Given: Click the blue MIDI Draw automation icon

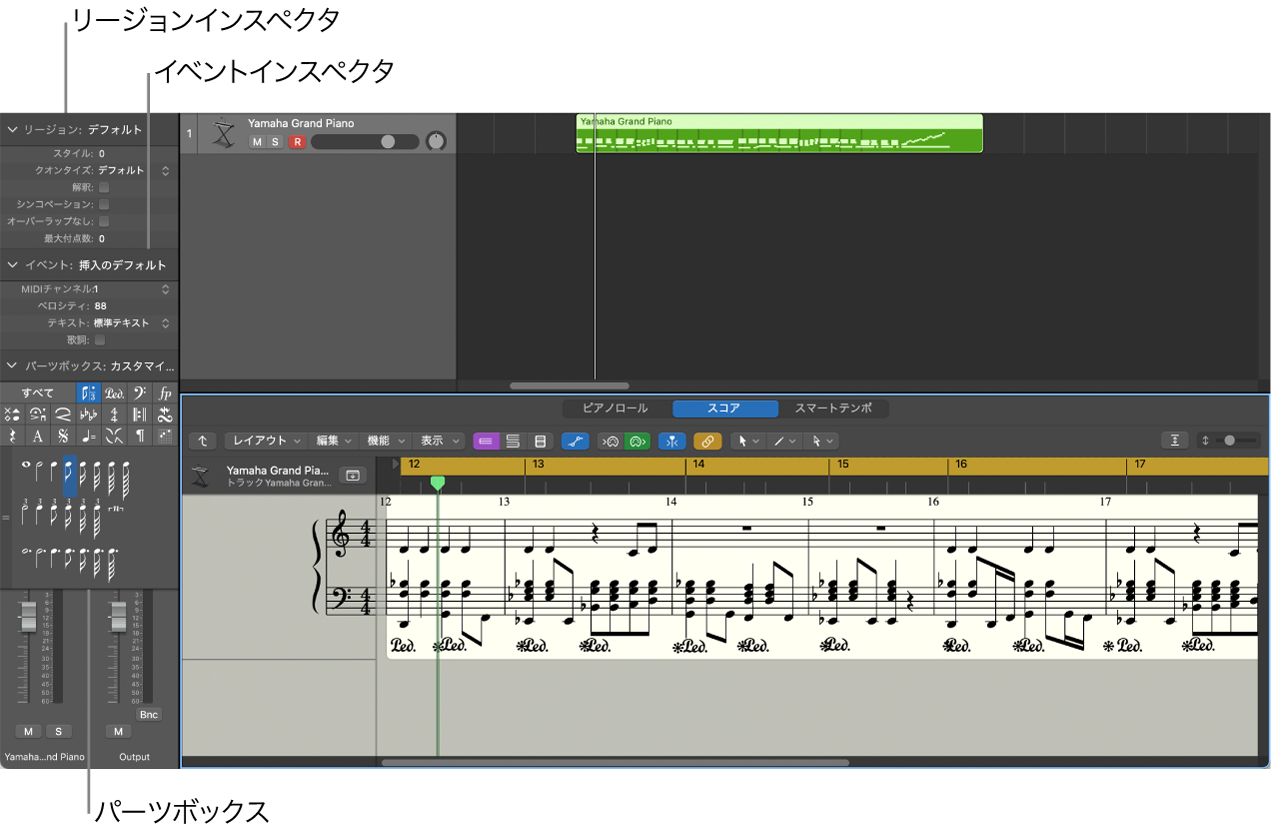Looking at the screenshot, I should pos(575,441).
